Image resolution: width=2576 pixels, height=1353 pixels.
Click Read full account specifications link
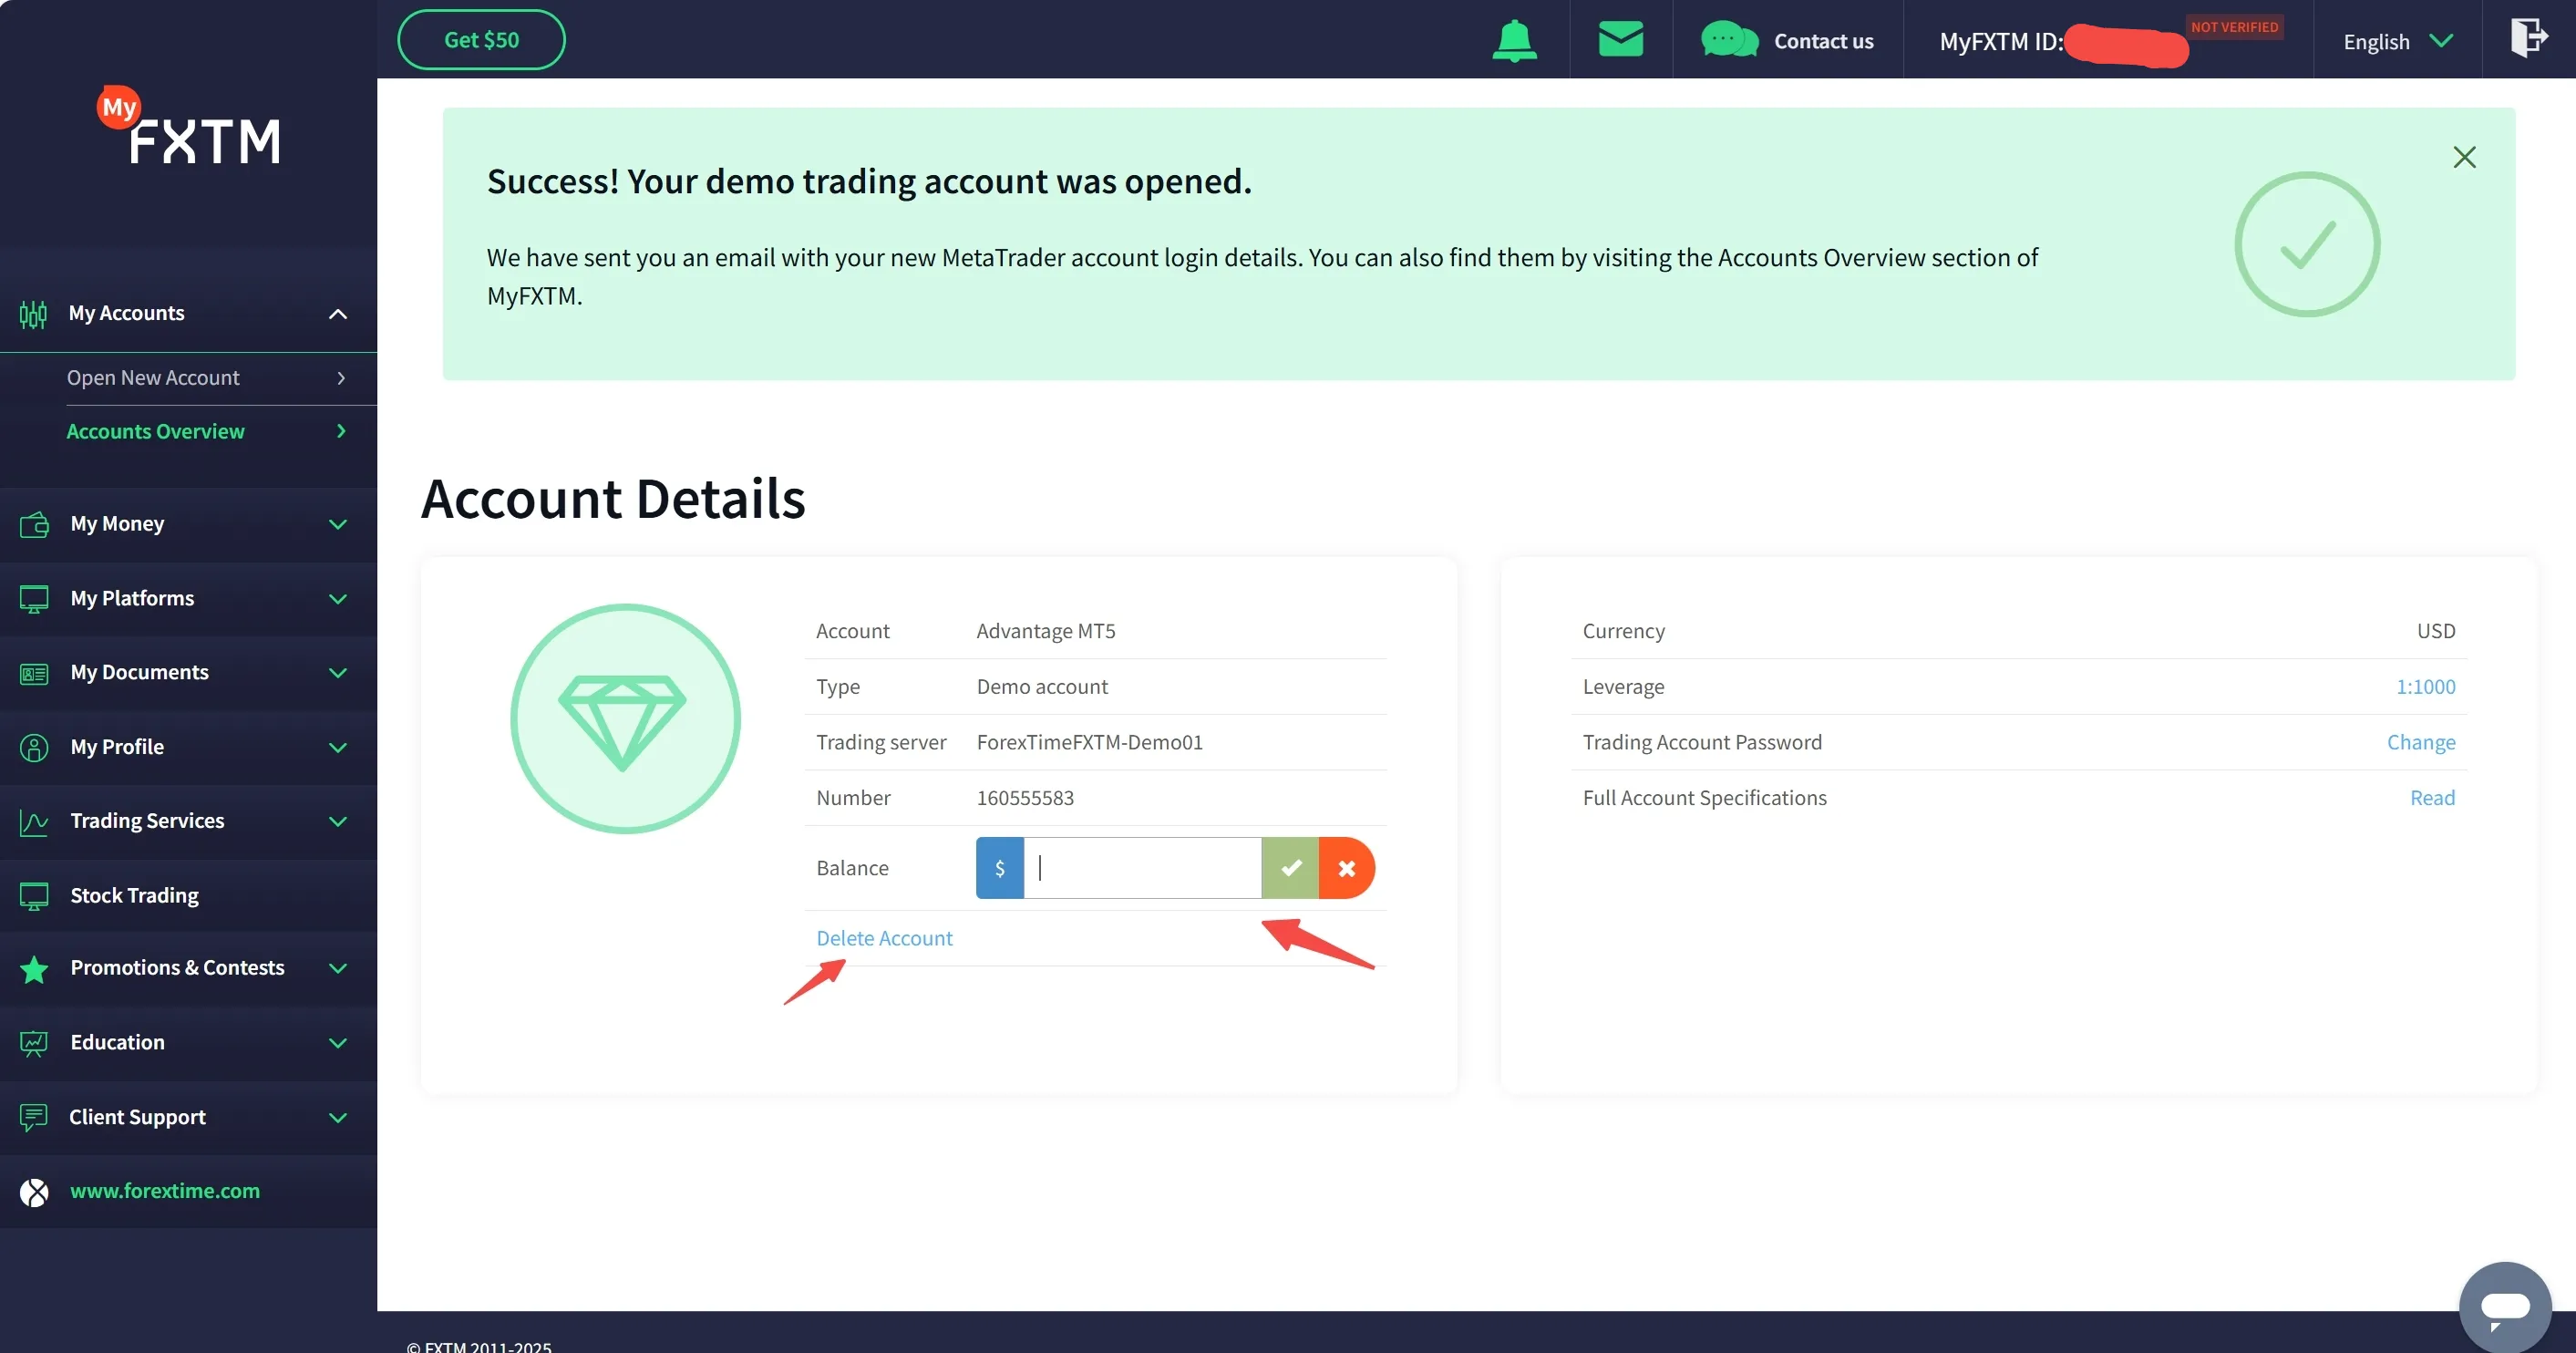click(2432, 798)
